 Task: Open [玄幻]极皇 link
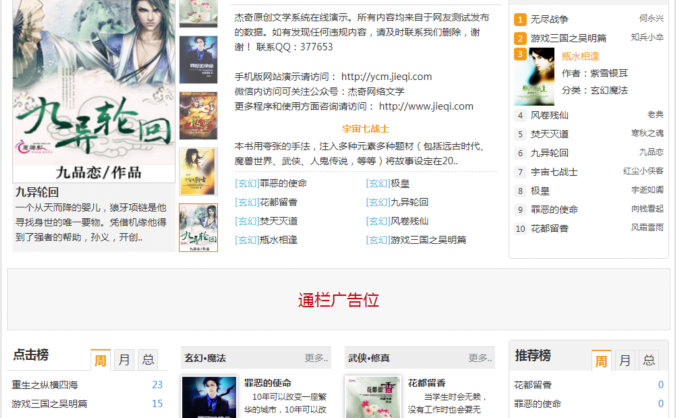click(x=388, y=184)
